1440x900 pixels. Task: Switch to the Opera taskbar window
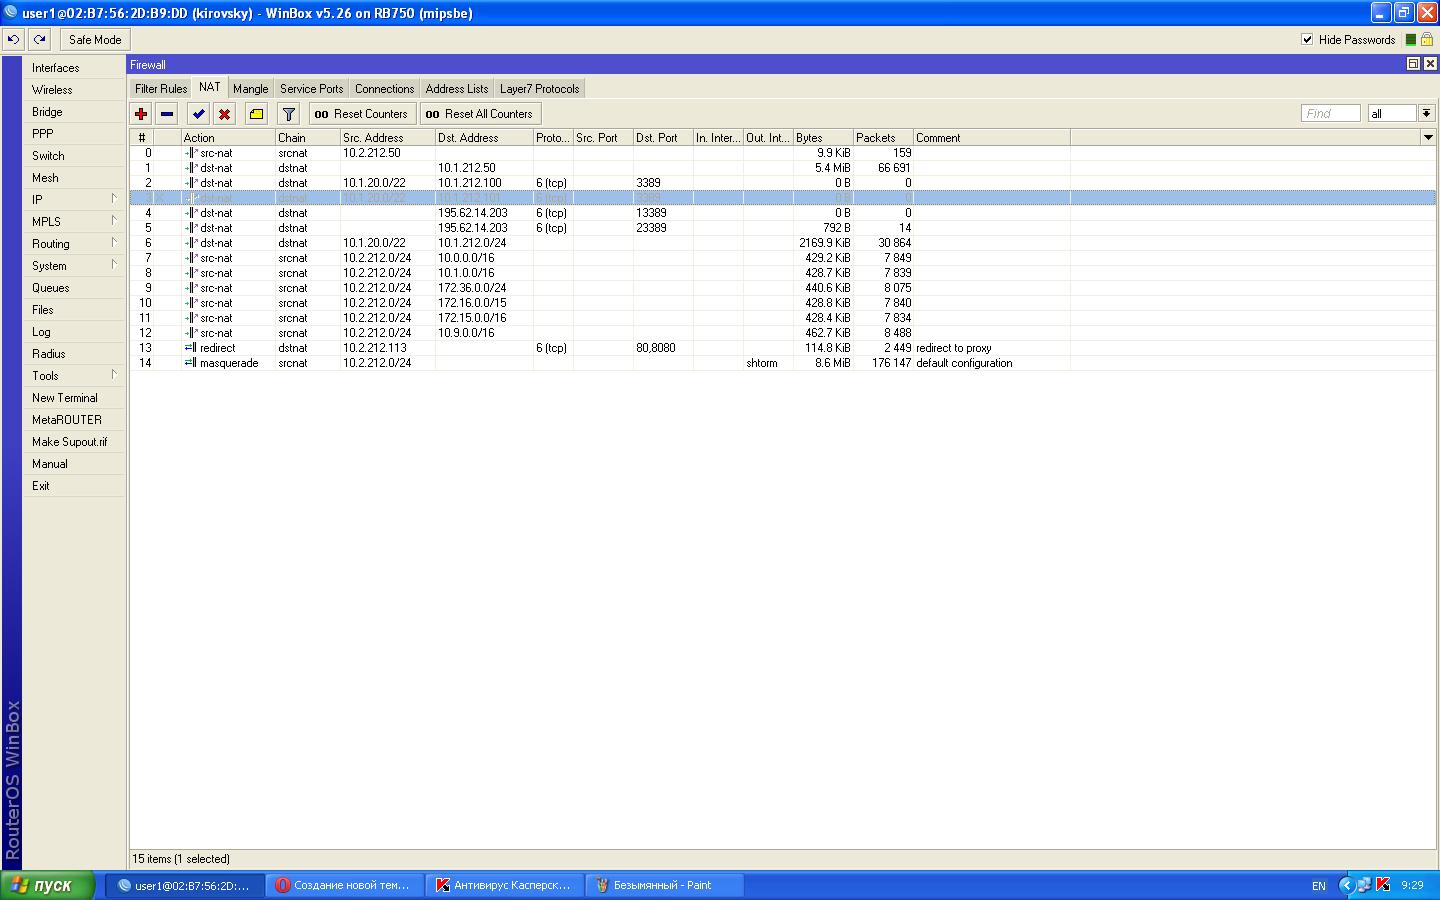click(x=344, y=885)
